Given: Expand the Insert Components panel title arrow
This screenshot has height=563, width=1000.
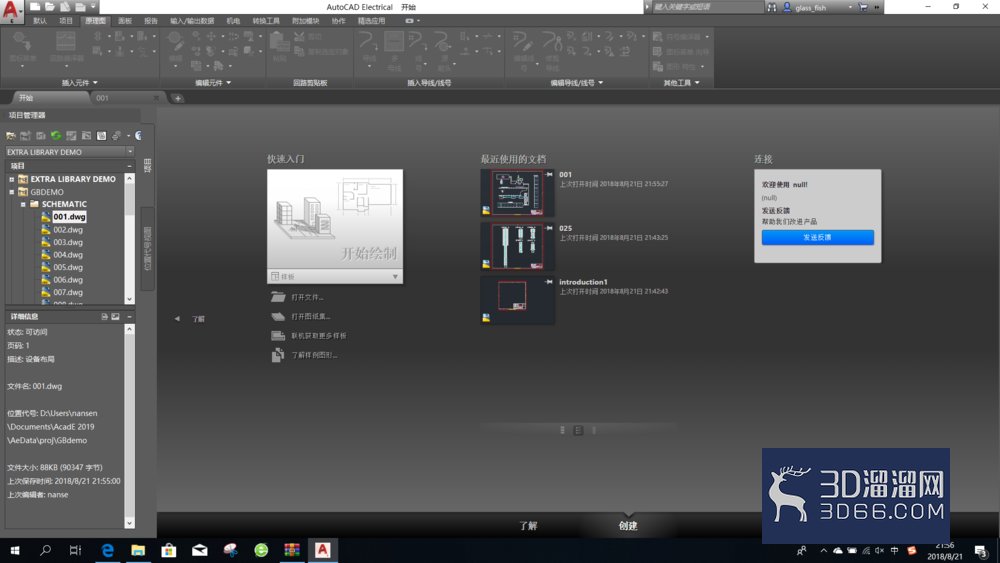Looking at the screenshot, I should (x=95, y=83).
